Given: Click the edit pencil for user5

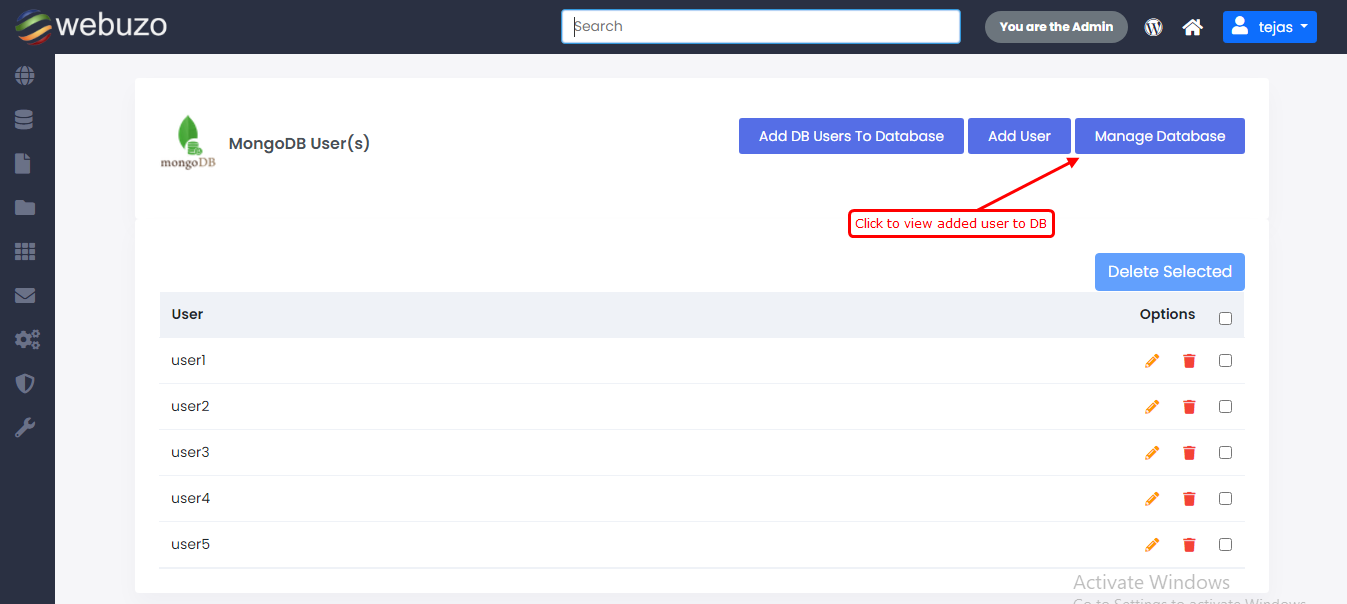Looking at the screenshot, I should 1152,545.
